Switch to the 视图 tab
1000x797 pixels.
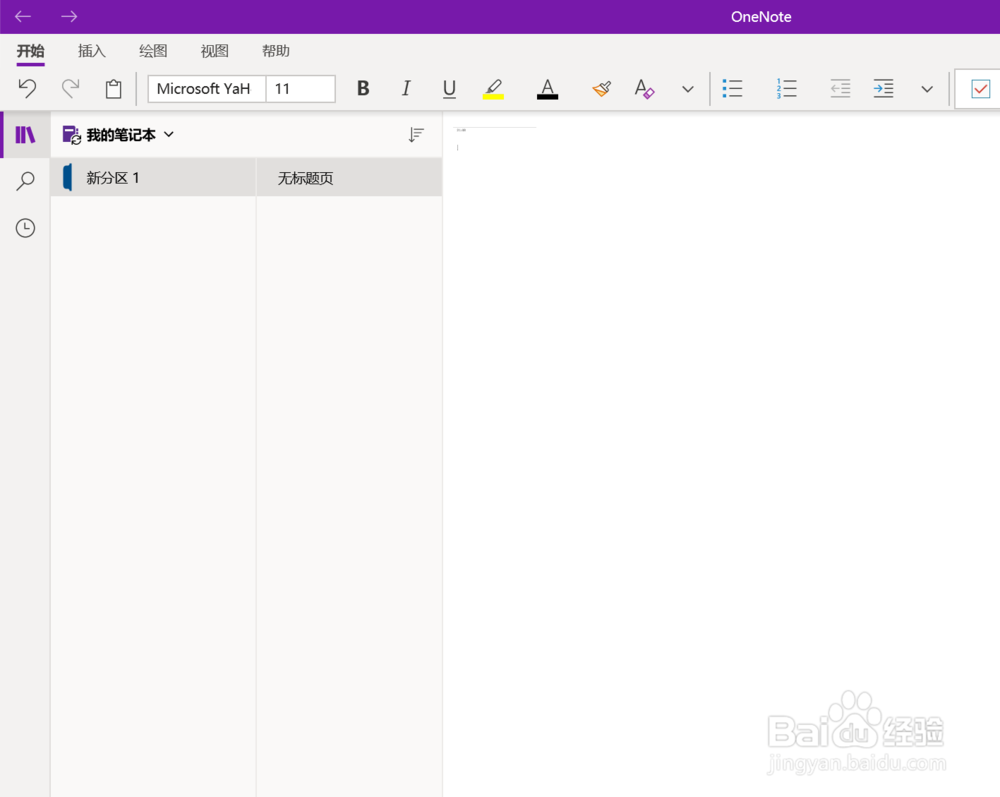(214, 51)
